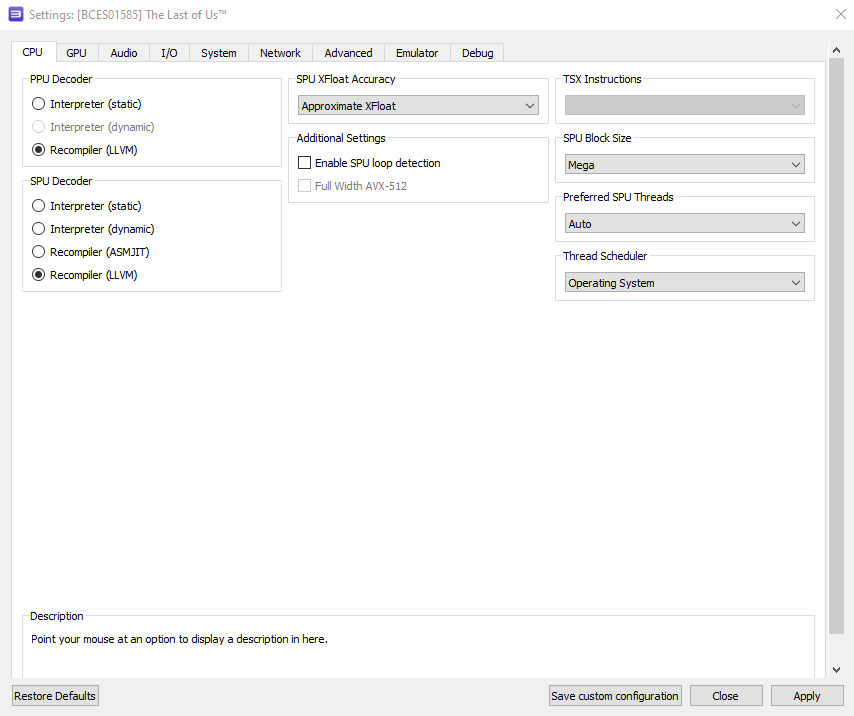Enable SPU loop detection checkbox
The image size is (854, 716).
(x=305, y=163)
